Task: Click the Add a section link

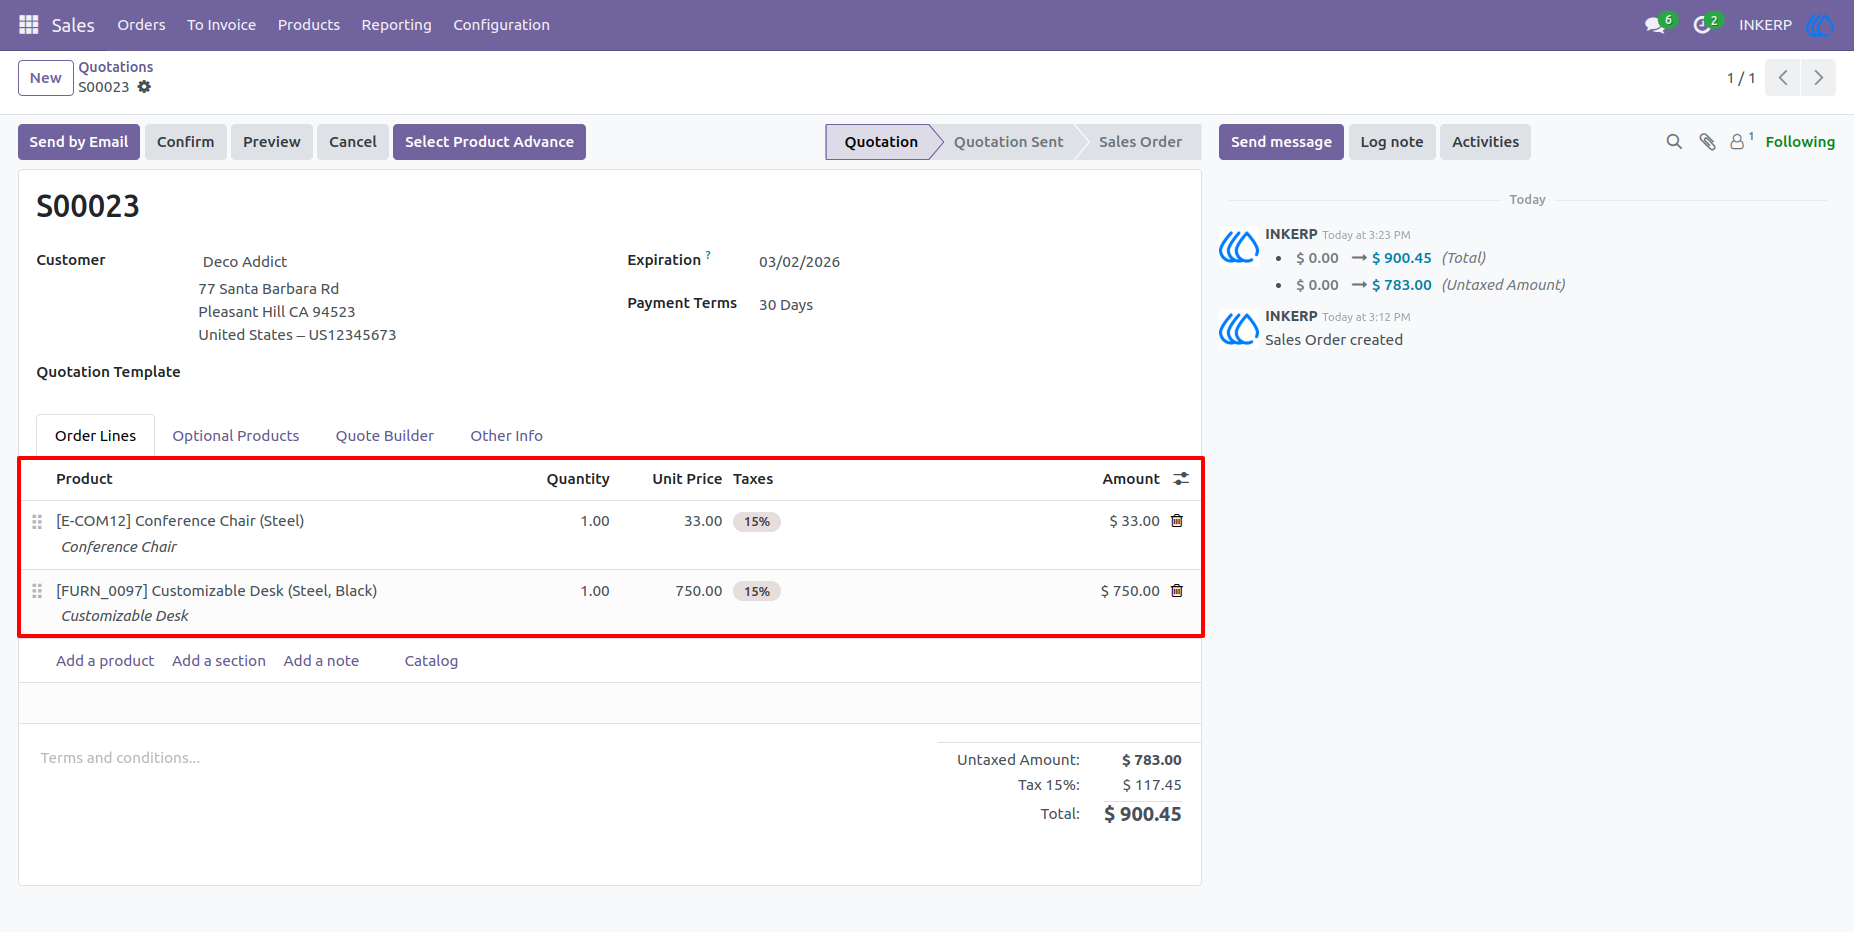Action: click(x=219, y=661)
